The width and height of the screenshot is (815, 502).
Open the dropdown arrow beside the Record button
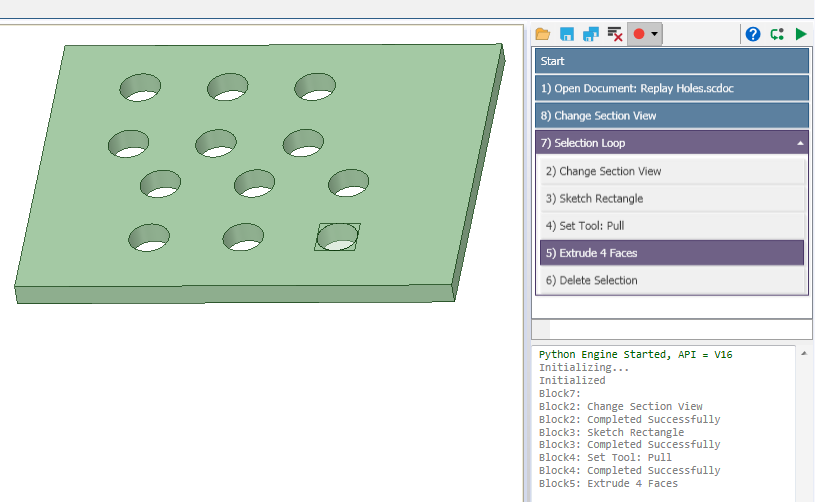click(654, 34)
